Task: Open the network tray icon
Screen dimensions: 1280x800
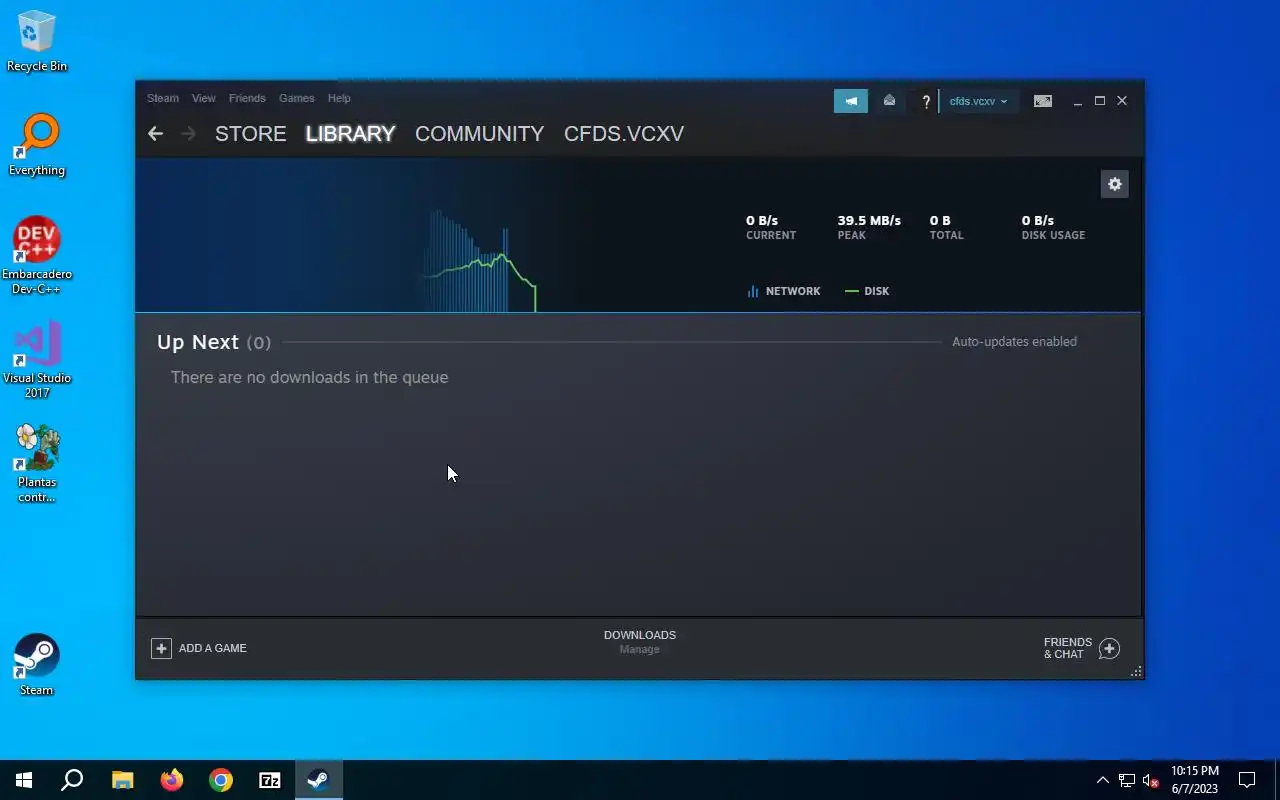Action: 1127,780
